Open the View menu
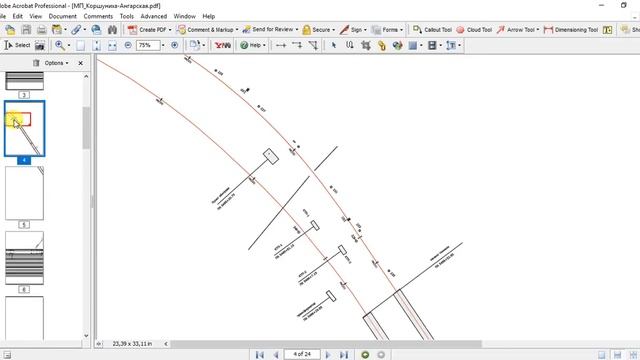Viewport: 640px width, 360px height. pos(36,16)
